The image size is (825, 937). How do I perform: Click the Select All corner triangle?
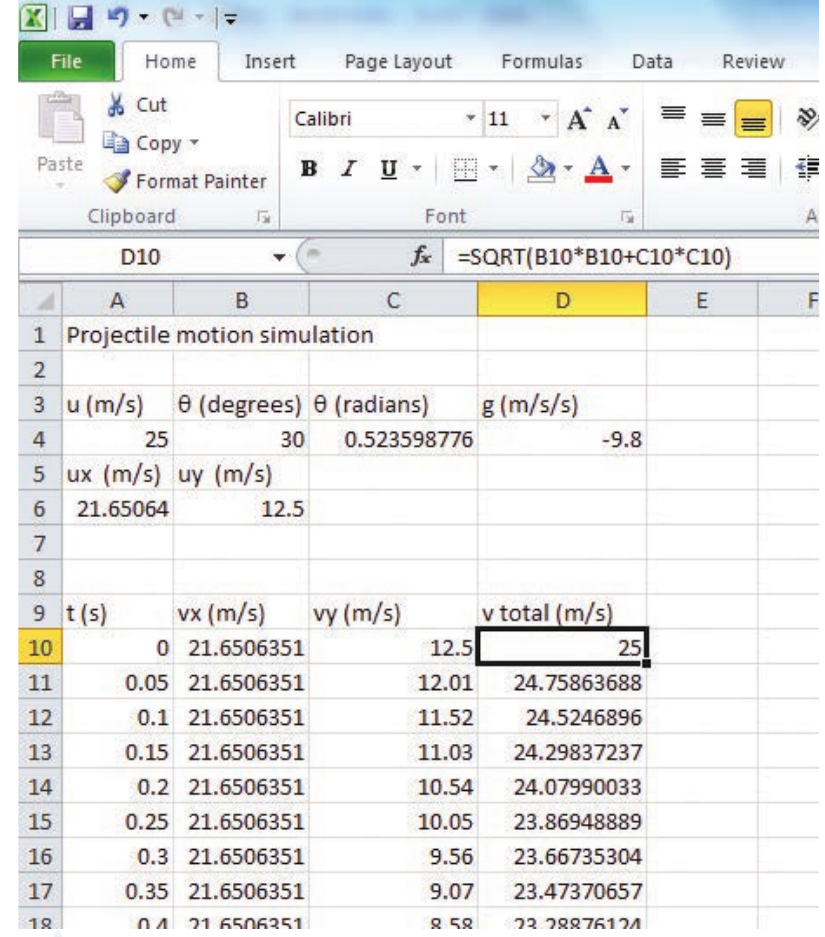point(41,300)
